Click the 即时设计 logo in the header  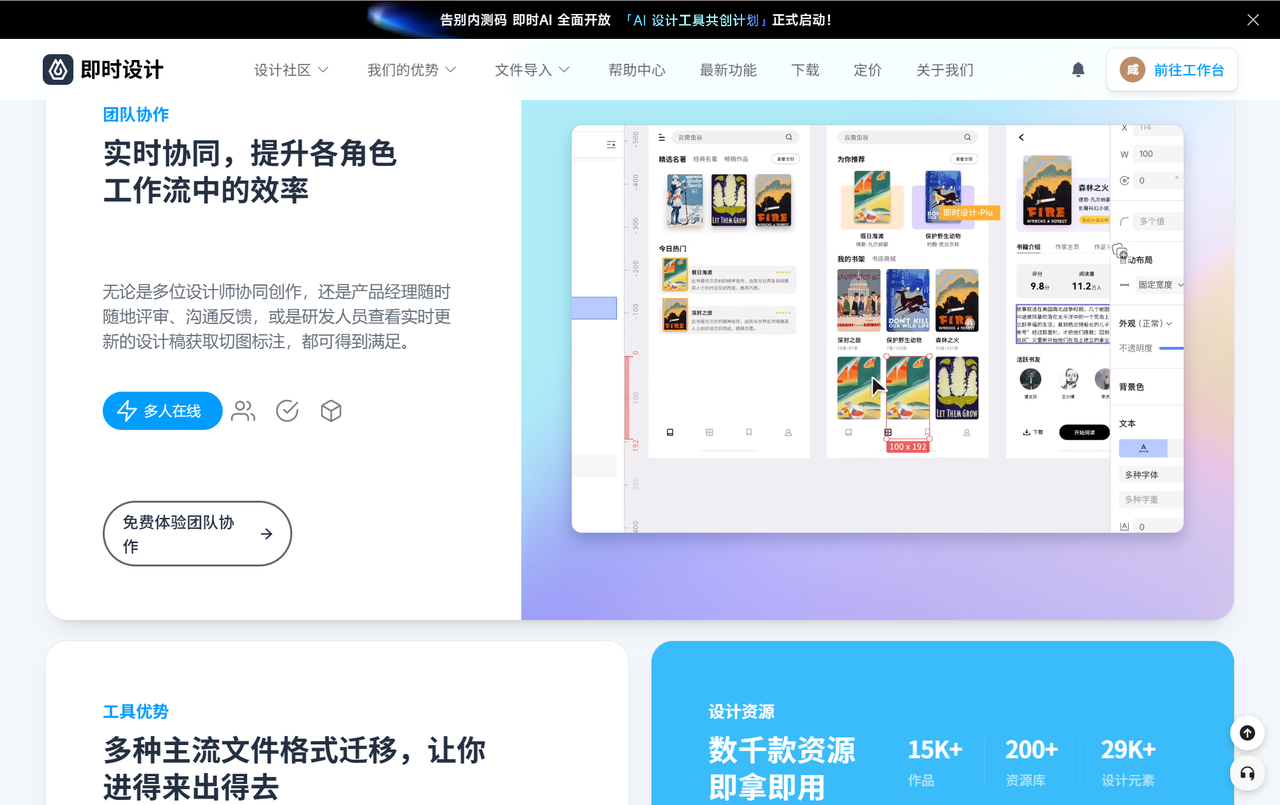pyautogui.click(x=103, y=69)
